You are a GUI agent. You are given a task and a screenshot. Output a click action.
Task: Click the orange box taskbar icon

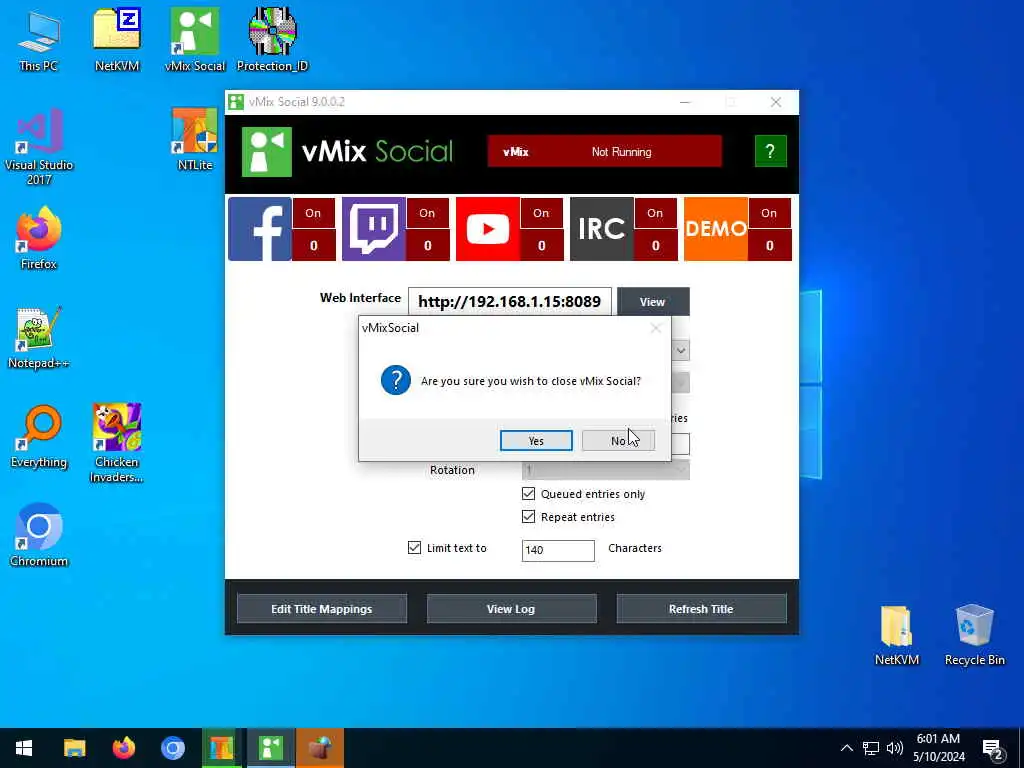point(320,748)
